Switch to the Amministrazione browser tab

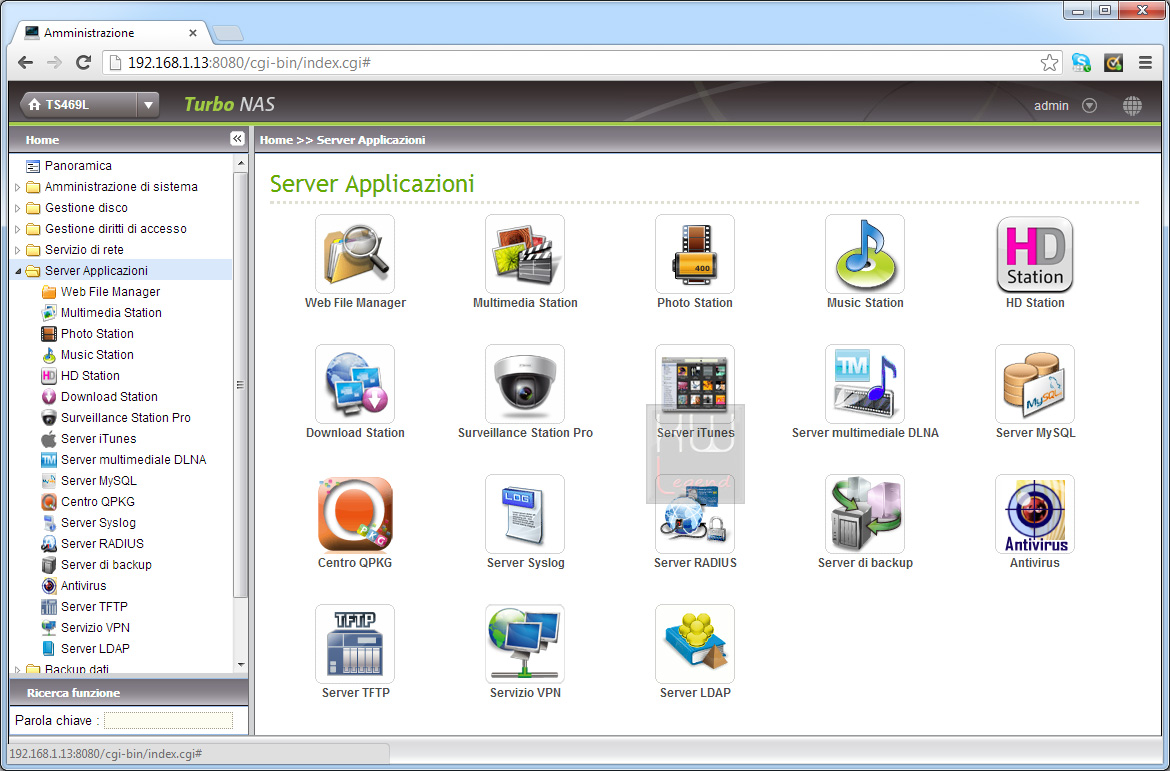pos(112,33)
